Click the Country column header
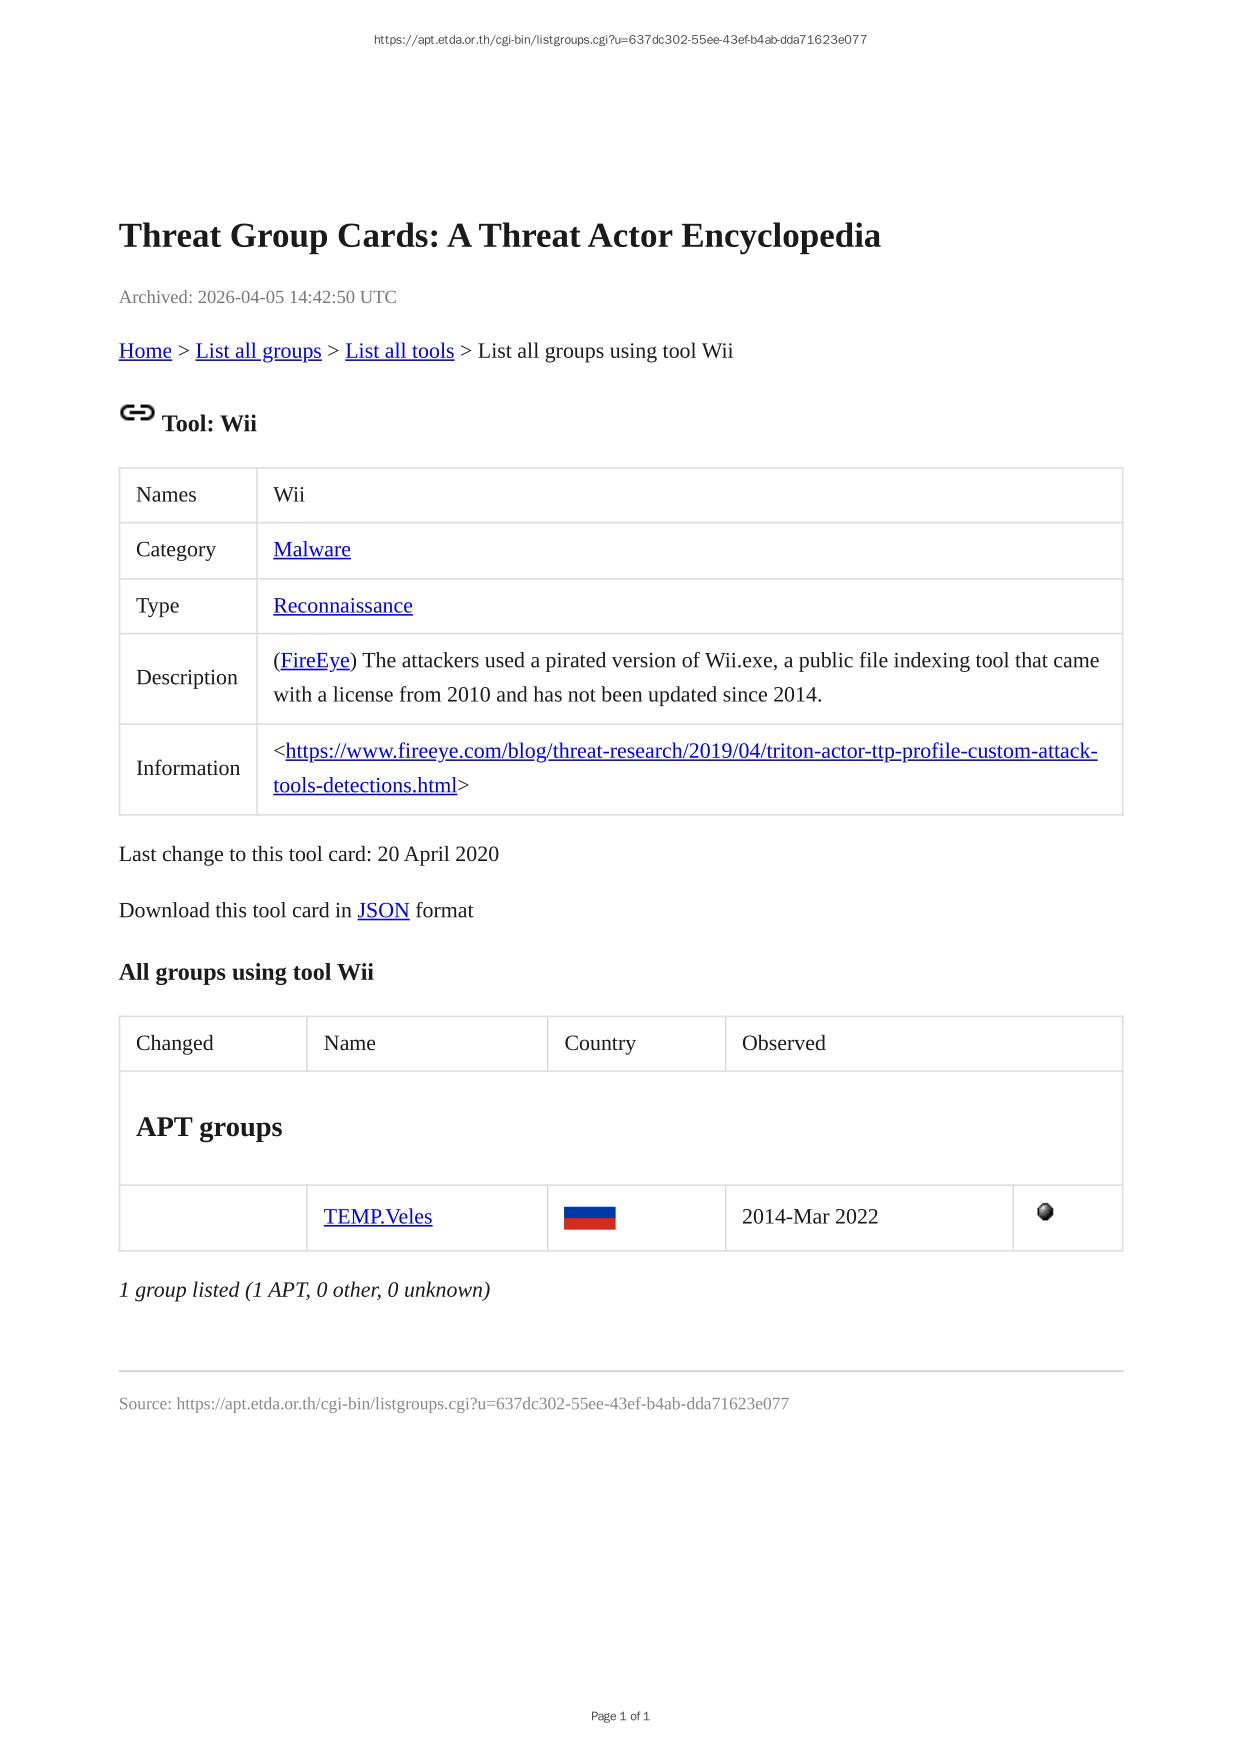The image size is (1242, 1756). click(x=600, y=1043)
